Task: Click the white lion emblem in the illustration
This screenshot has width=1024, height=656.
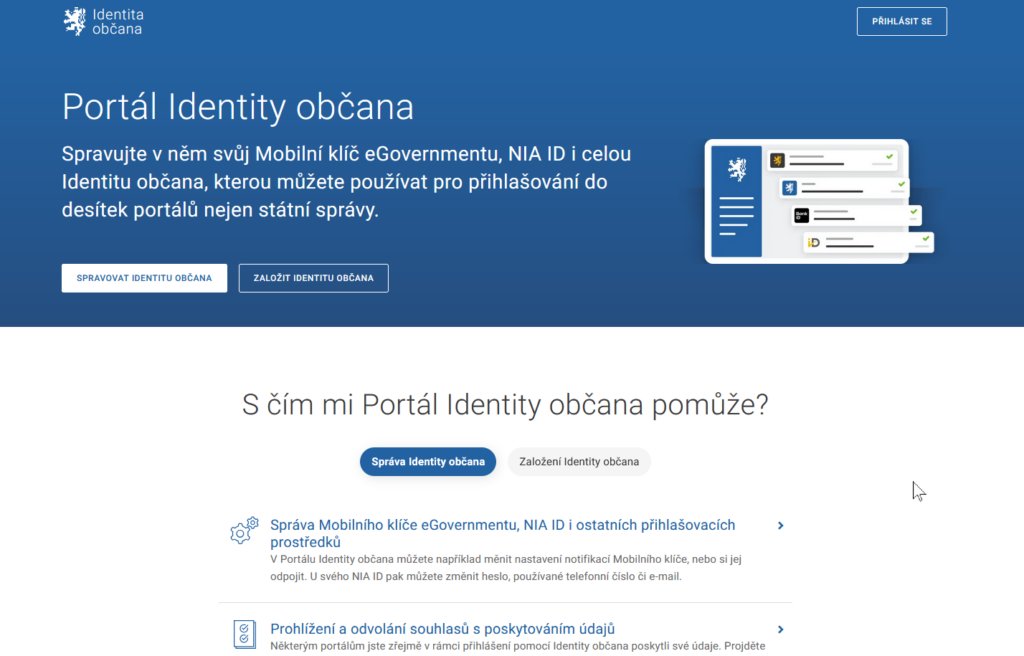Action: [737, 169]
